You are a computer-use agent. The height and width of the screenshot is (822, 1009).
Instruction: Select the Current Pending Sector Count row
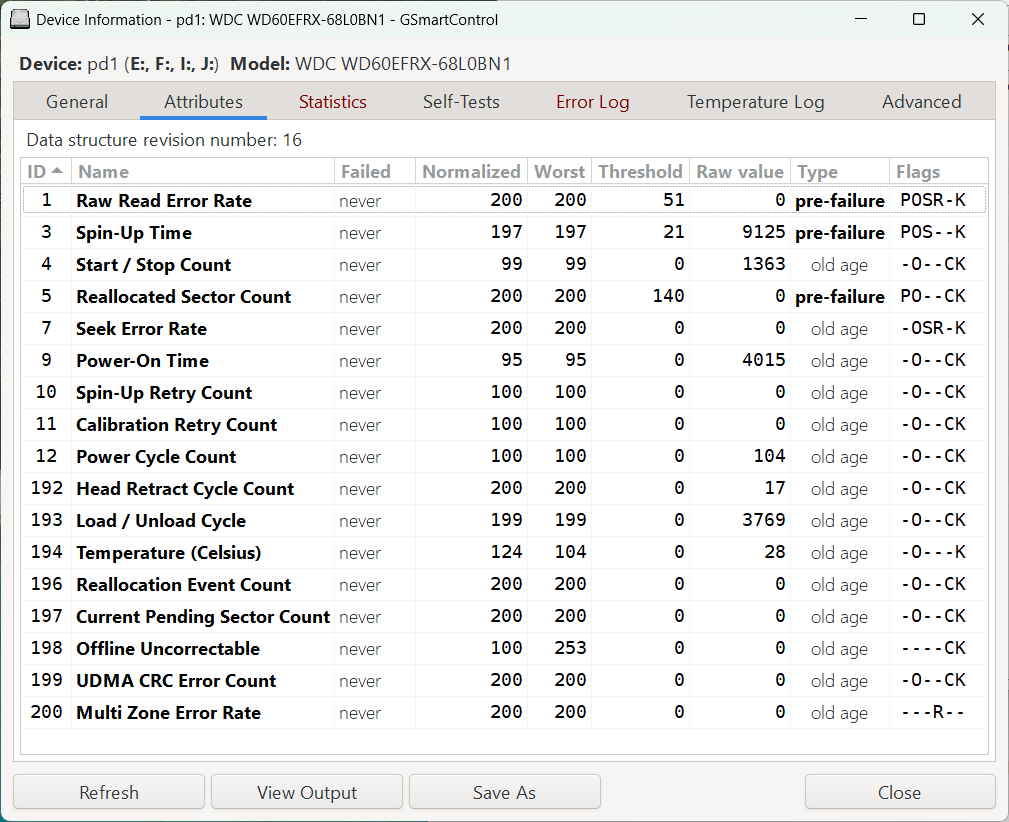click(x=504, y=616)
